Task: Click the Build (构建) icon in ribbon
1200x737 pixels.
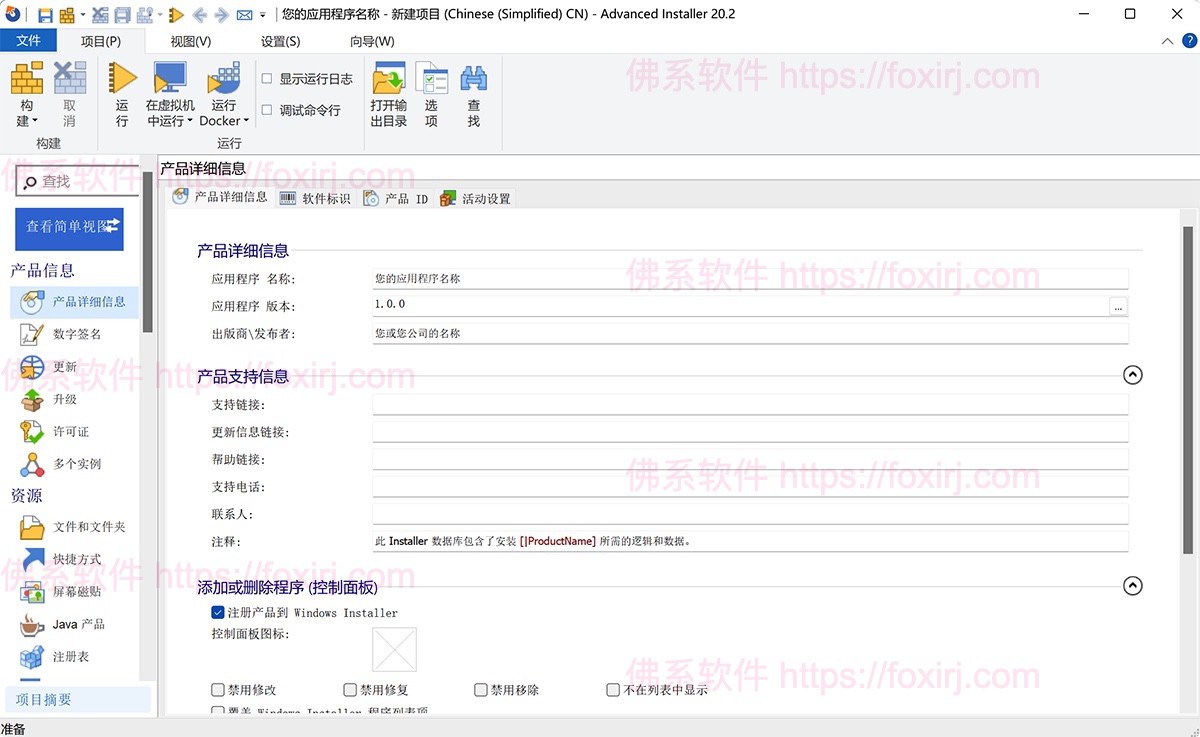Action: (26, 80)
